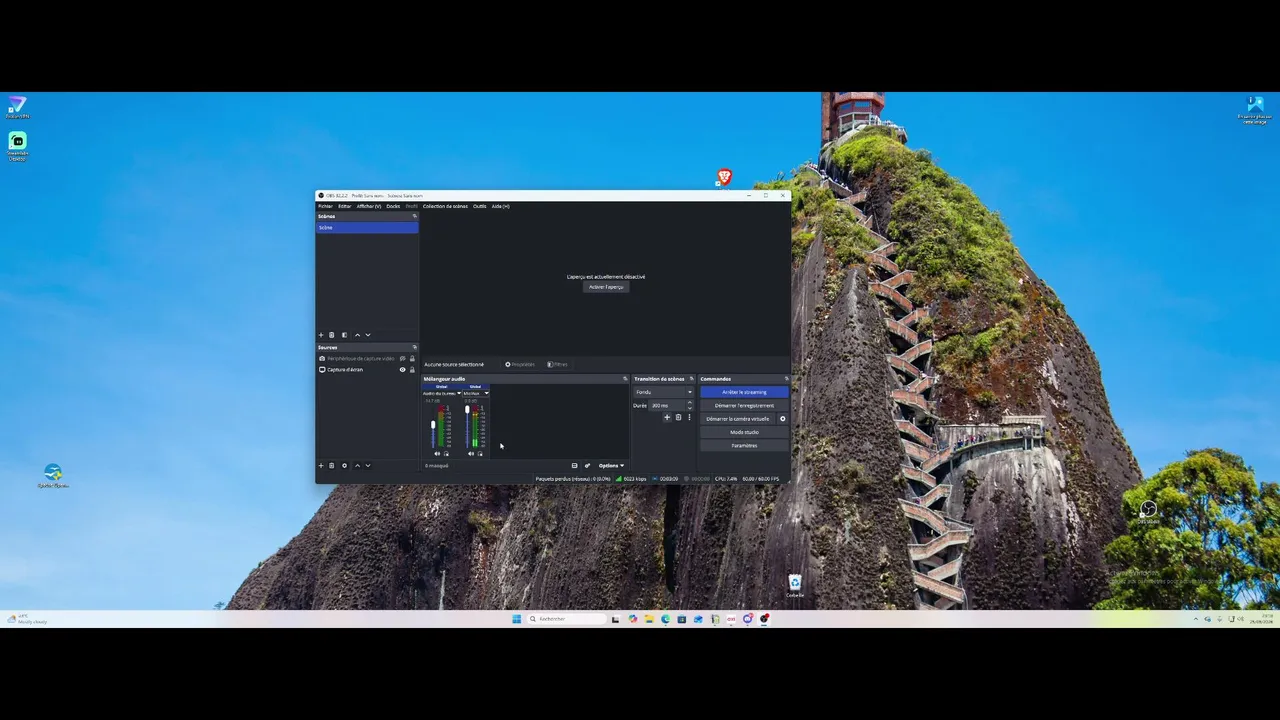1280x720 pixels.
Task: Open the Docks menu
Action: (x=393, y=206)
